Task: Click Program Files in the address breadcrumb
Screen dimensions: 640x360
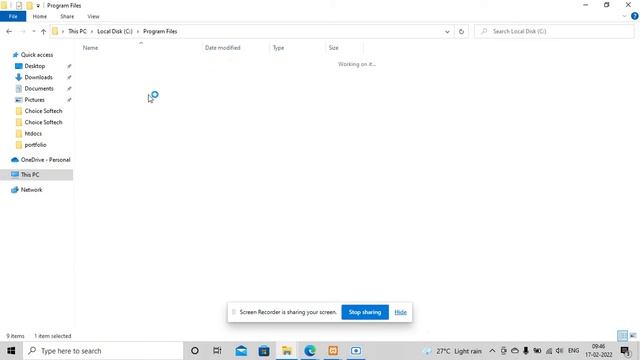Action: pyautogui.click(x=160, y=31)
